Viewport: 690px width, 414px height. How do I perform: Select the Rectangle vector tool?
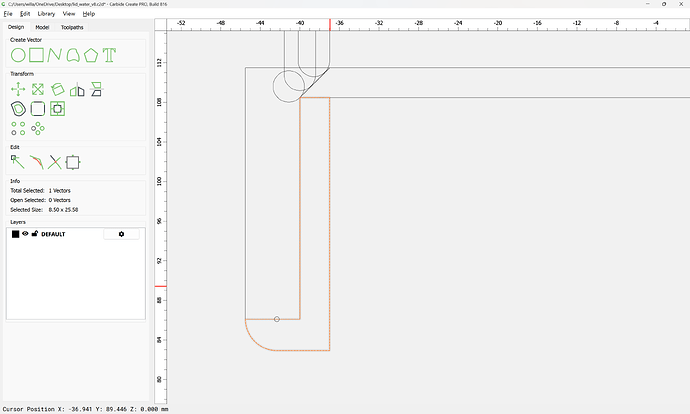(37, 55)
